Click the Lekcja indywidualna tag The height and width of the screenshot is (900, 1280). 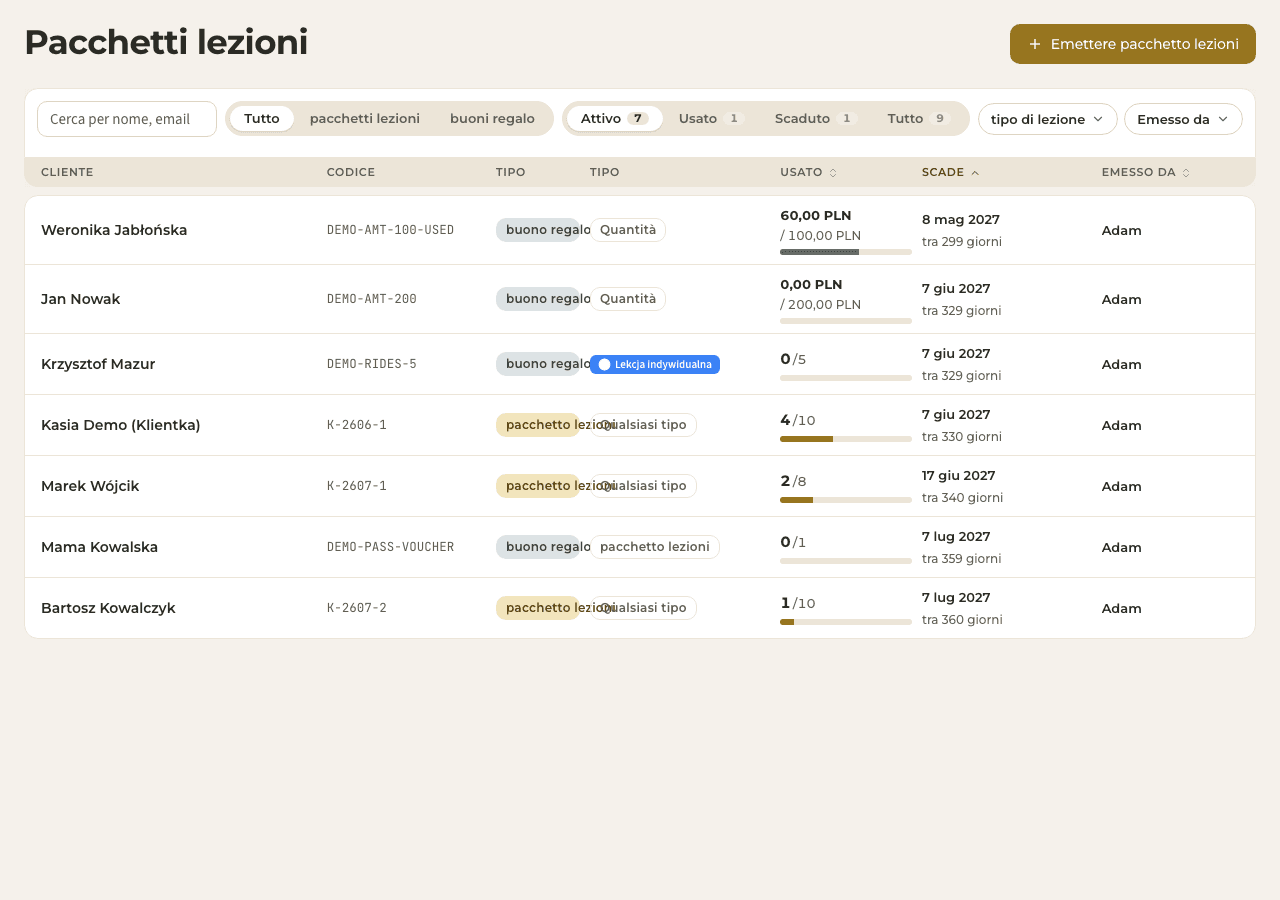click(655, 364)
